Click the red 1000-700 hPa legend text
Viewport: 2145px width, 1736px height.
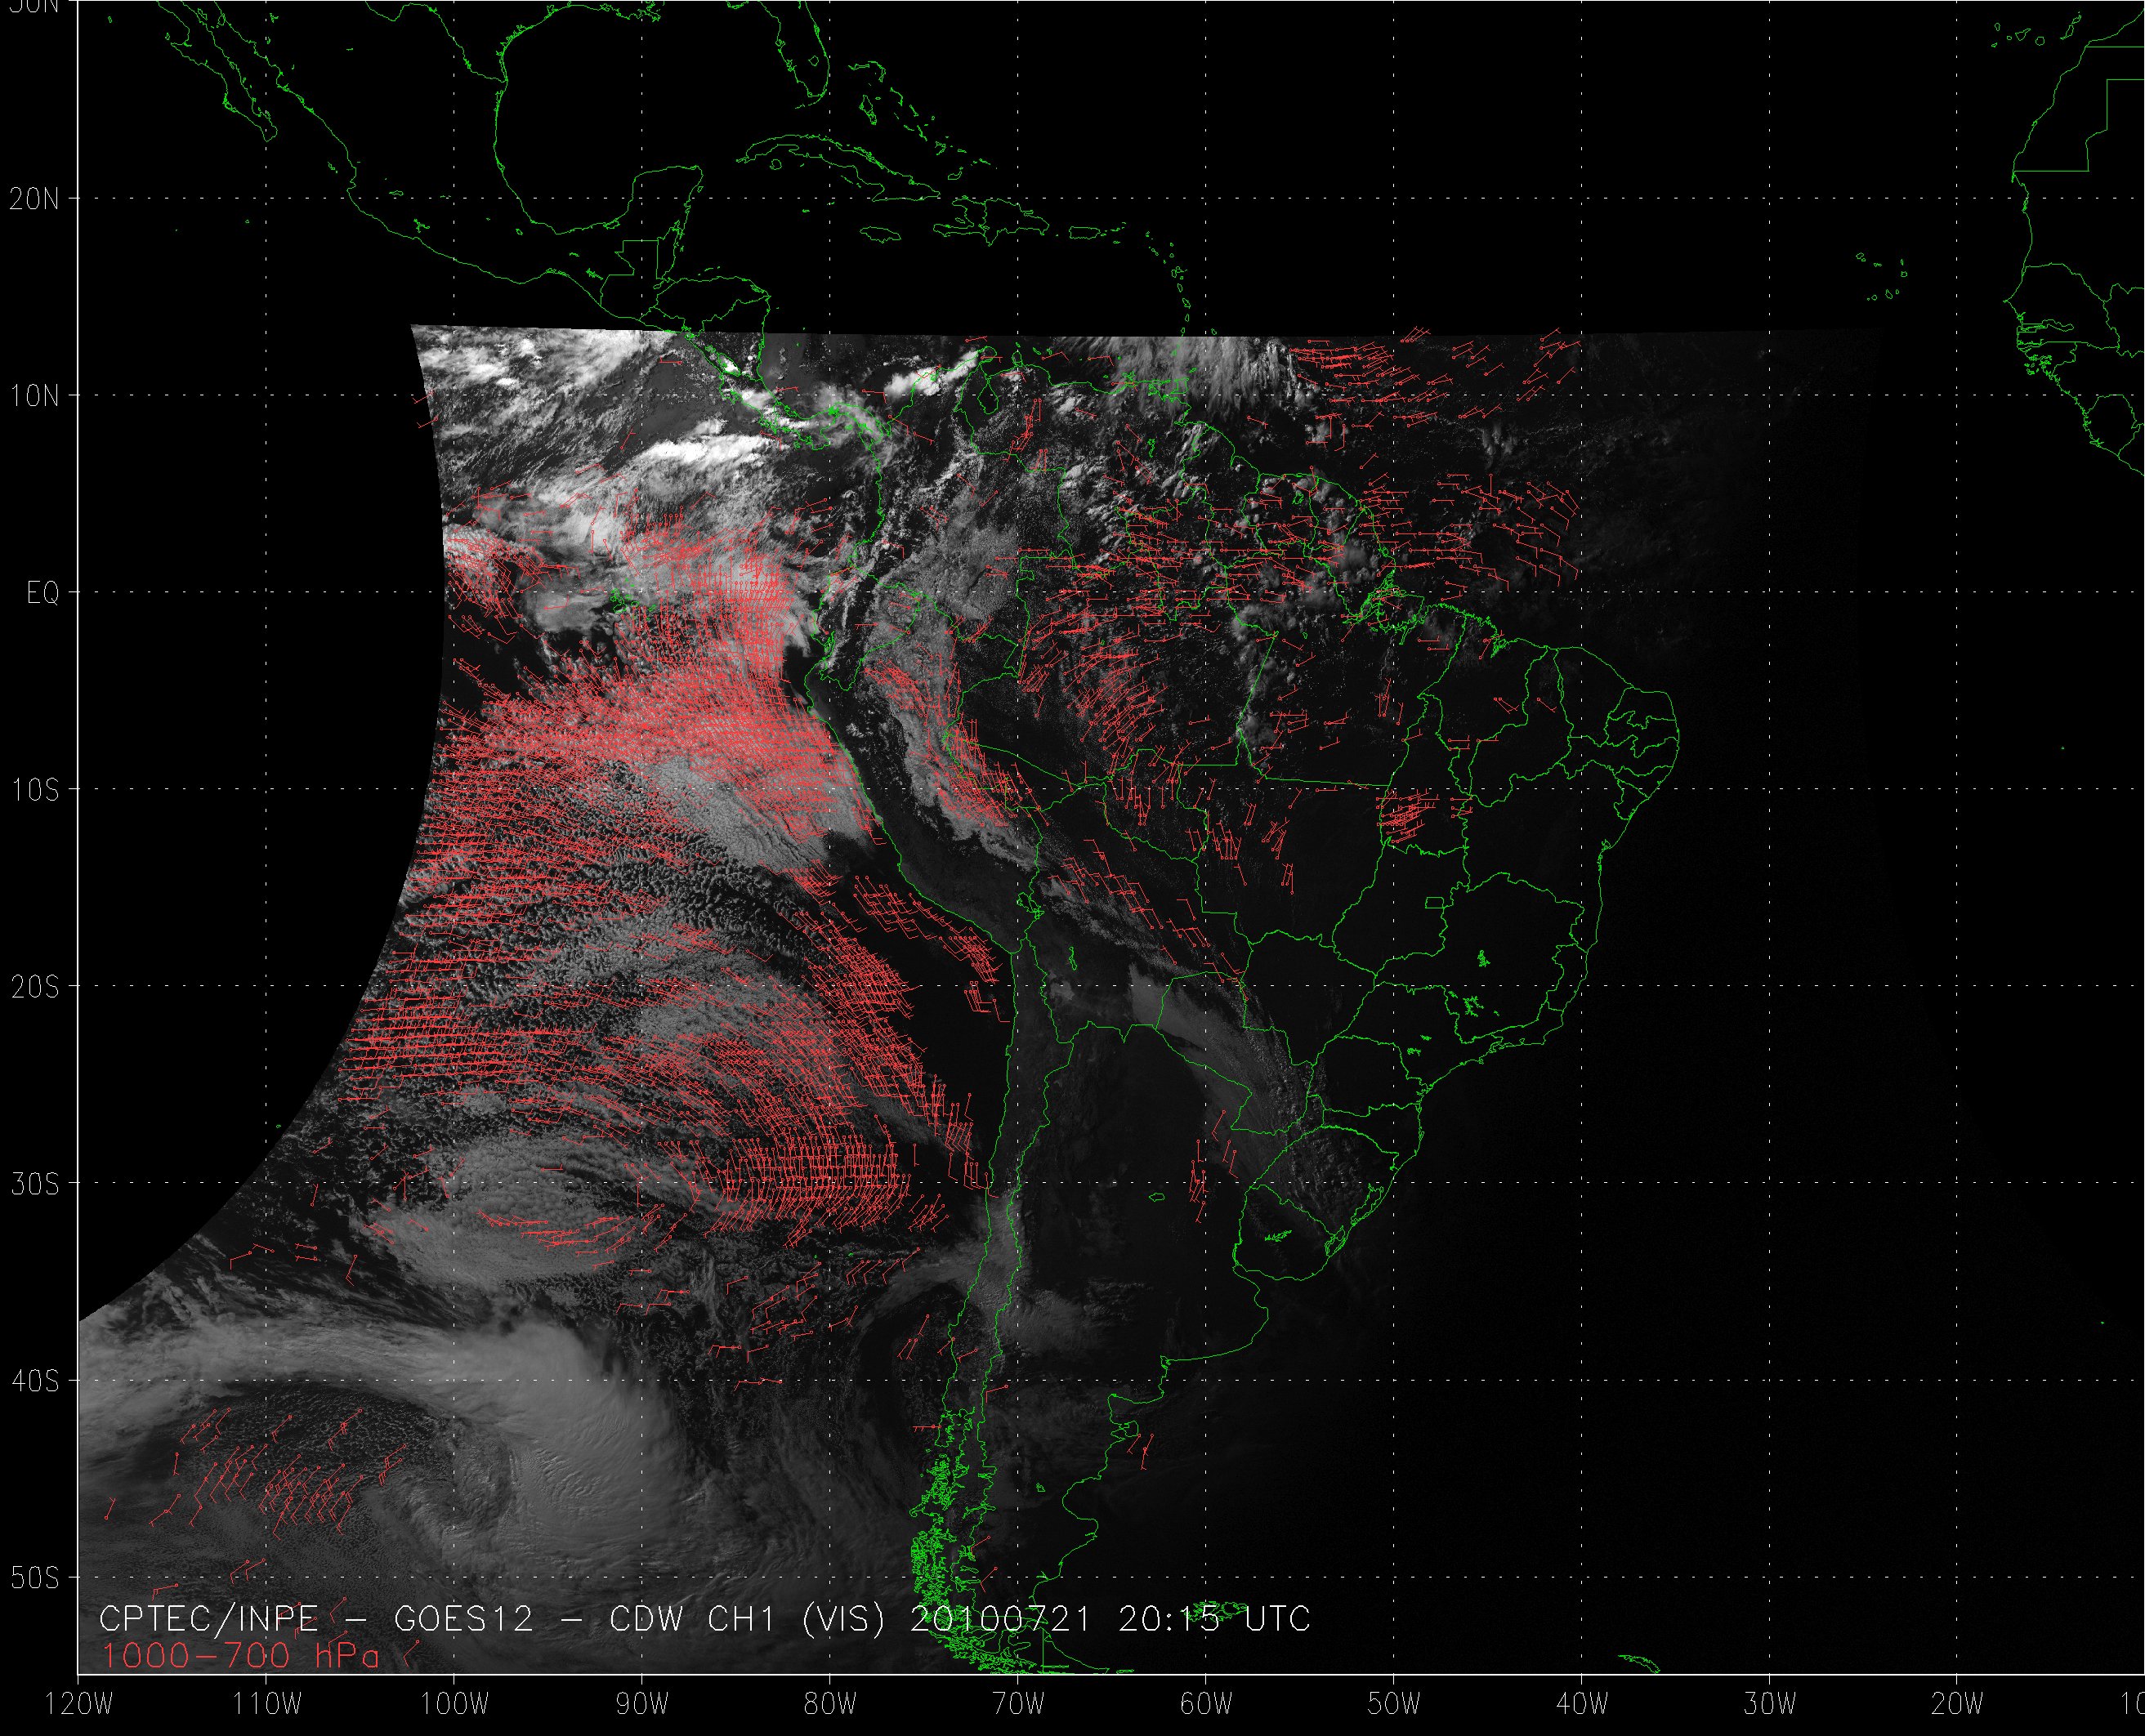[x=240, y=1657]
